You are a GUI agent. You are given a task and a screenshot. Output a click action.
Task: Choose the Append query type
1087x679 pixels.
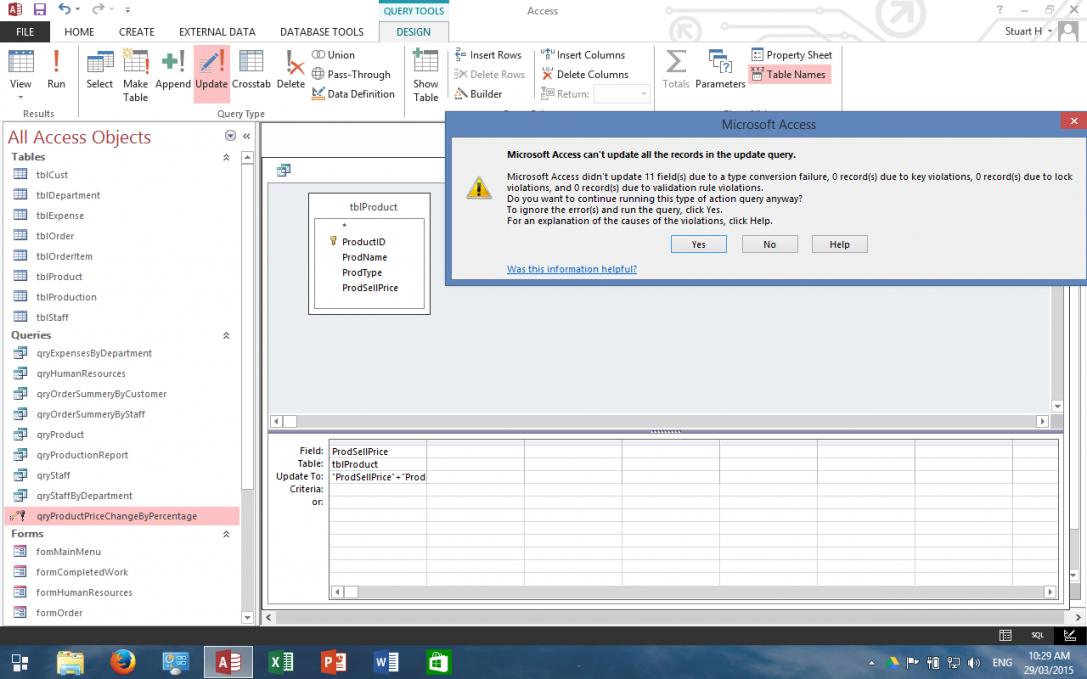tap(173, 70)
